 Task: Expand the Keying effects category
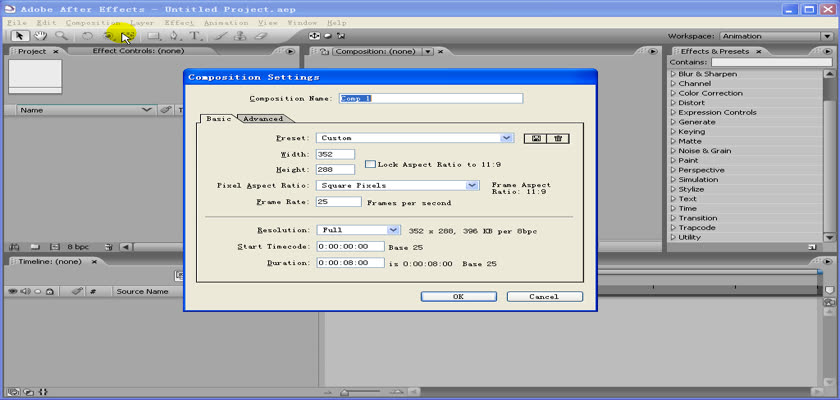point(674,132)
